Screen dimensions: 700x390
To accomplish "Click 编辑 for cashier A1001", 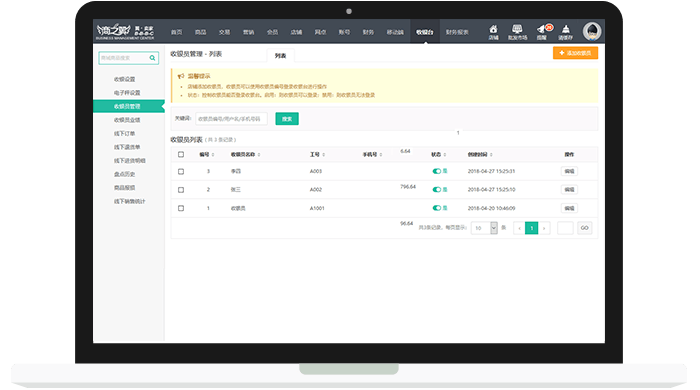I will click(569, 208).
